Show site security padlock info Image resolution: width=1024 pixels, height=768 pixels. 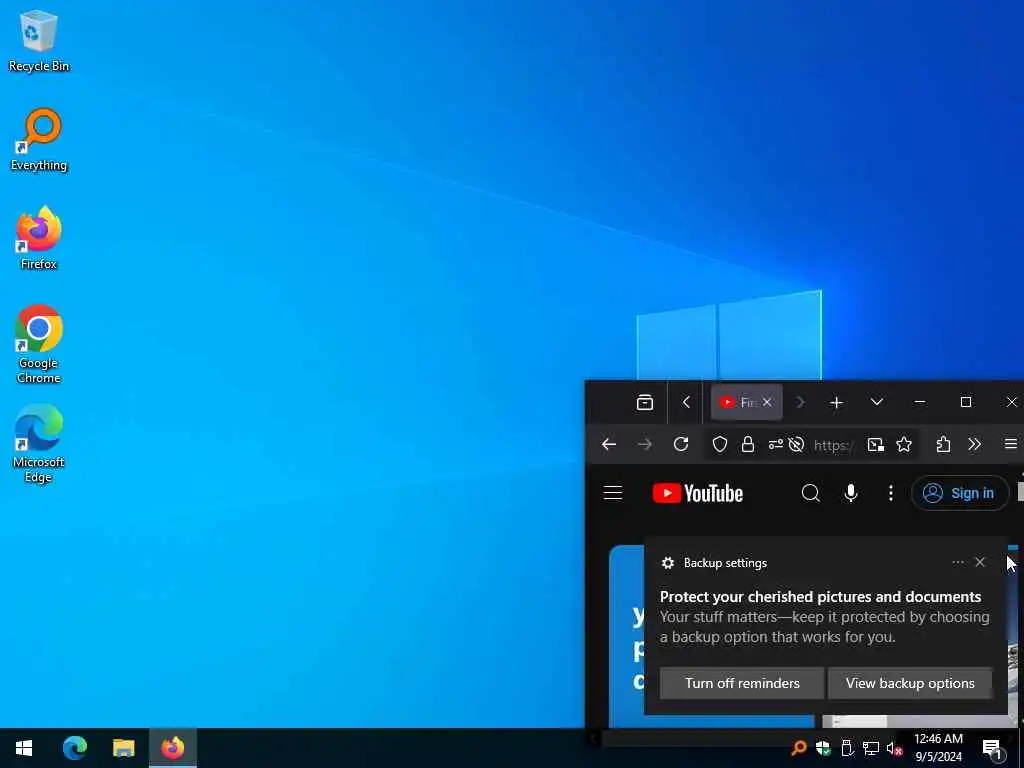(x=748, y=445)
